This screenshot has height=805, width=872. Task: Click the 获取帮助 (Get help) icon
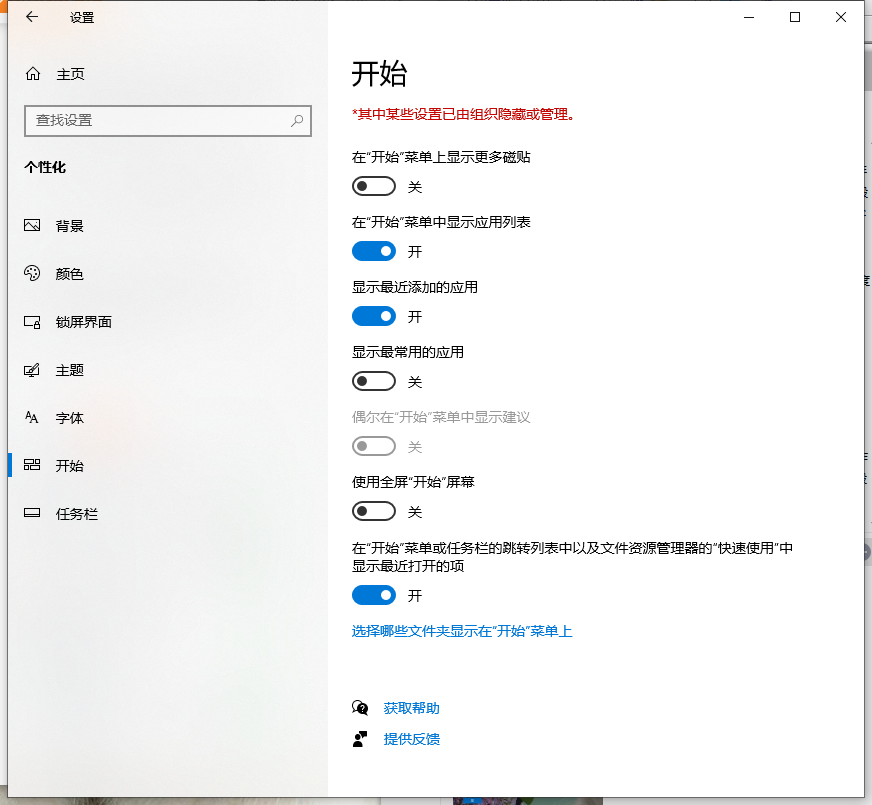point(360,708)
